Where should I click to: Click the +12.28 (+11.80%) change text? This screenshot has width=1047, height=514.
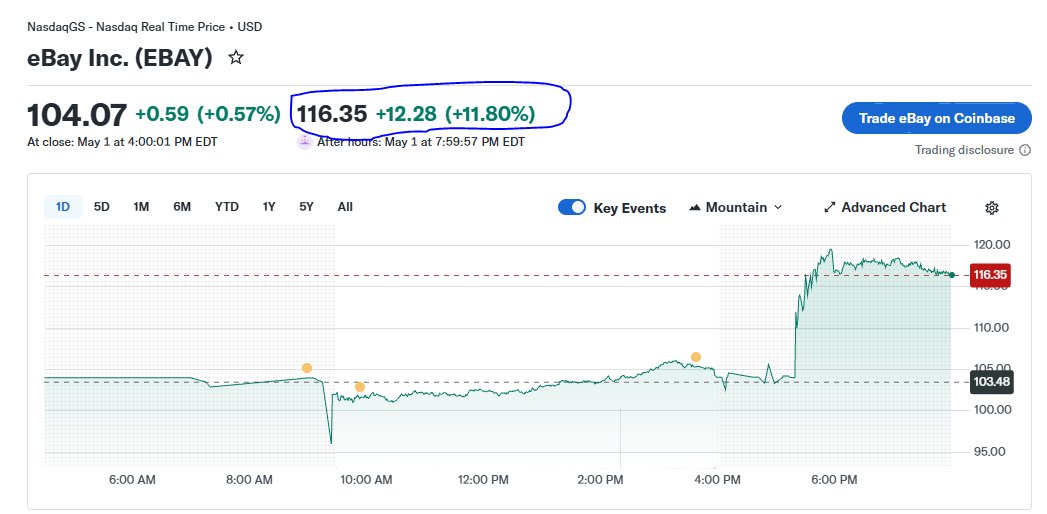point(455,115)
